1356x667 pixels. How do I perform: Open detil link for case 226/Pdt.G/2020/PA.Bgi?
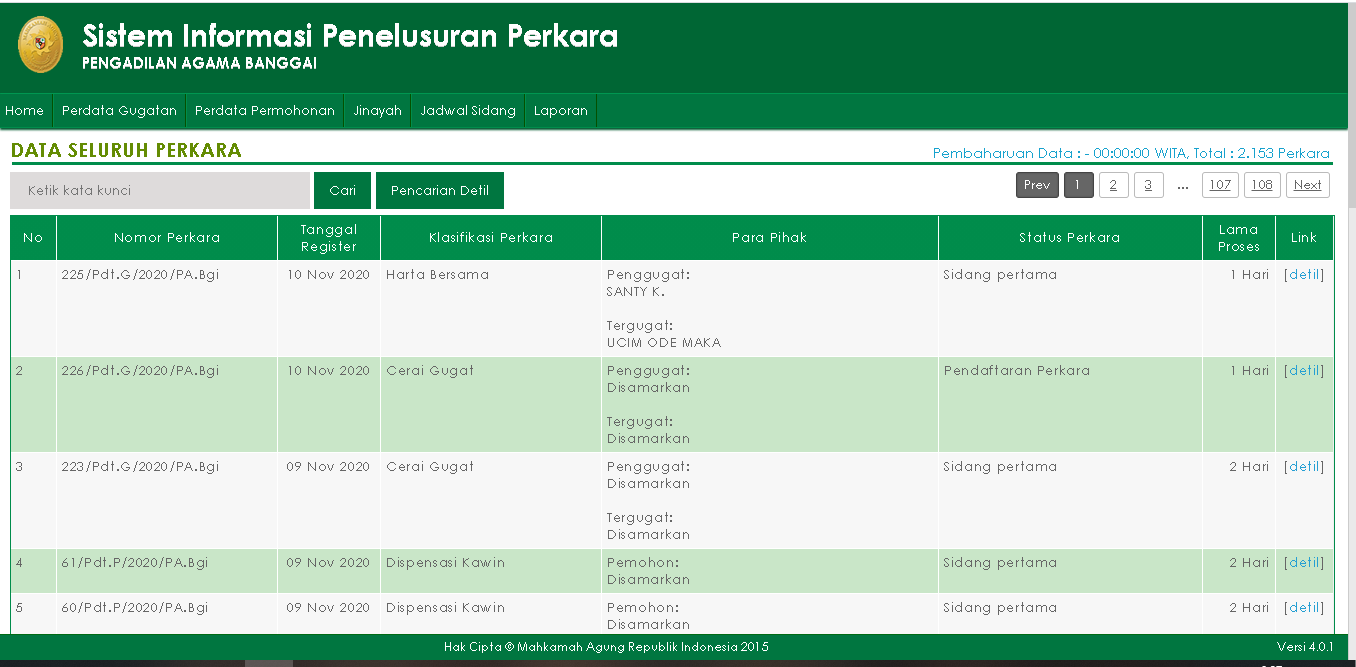coord(1304,370)
